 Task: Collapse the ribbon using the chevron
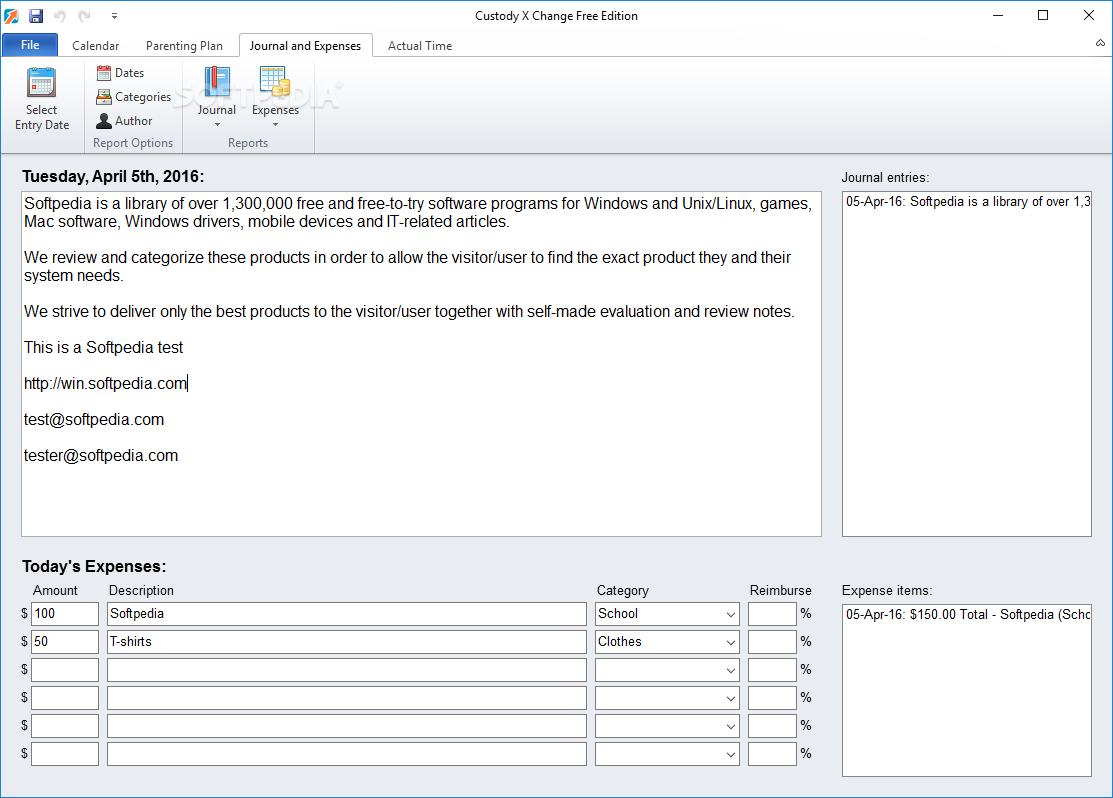(1100, 43)
